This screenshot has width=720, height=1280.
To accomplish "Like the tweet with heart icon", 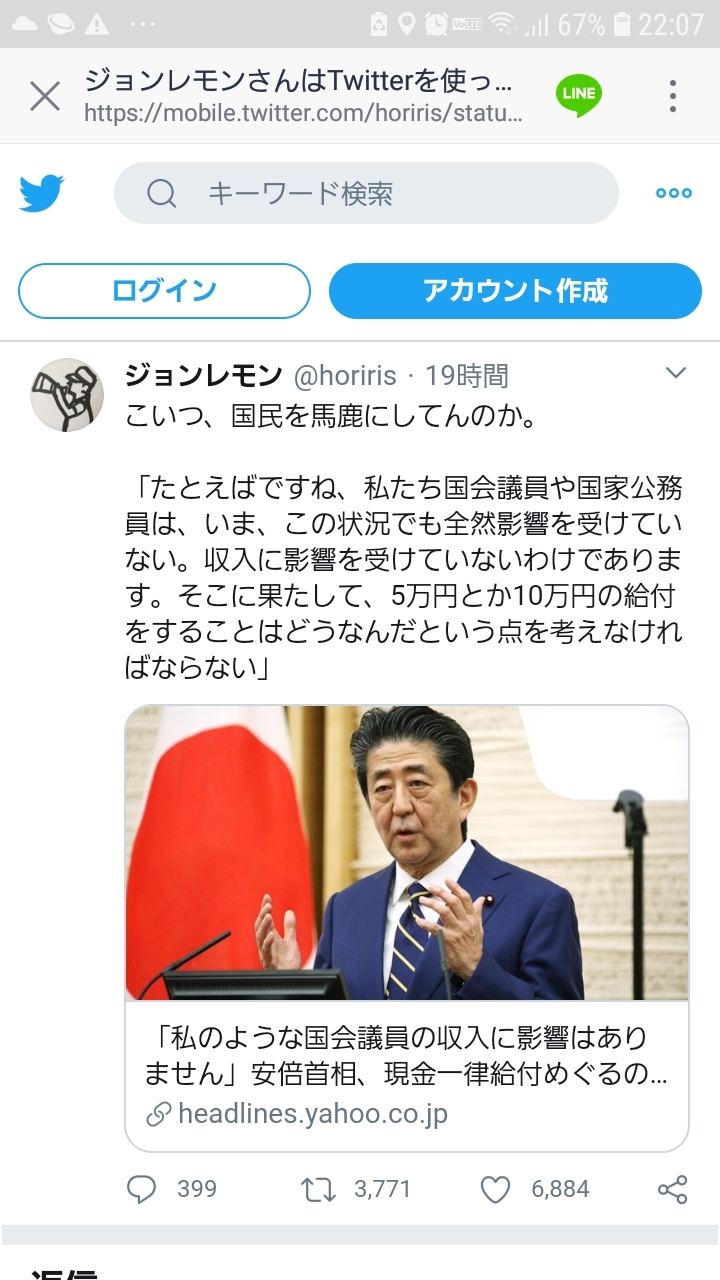I will [x=496, y=1189].
